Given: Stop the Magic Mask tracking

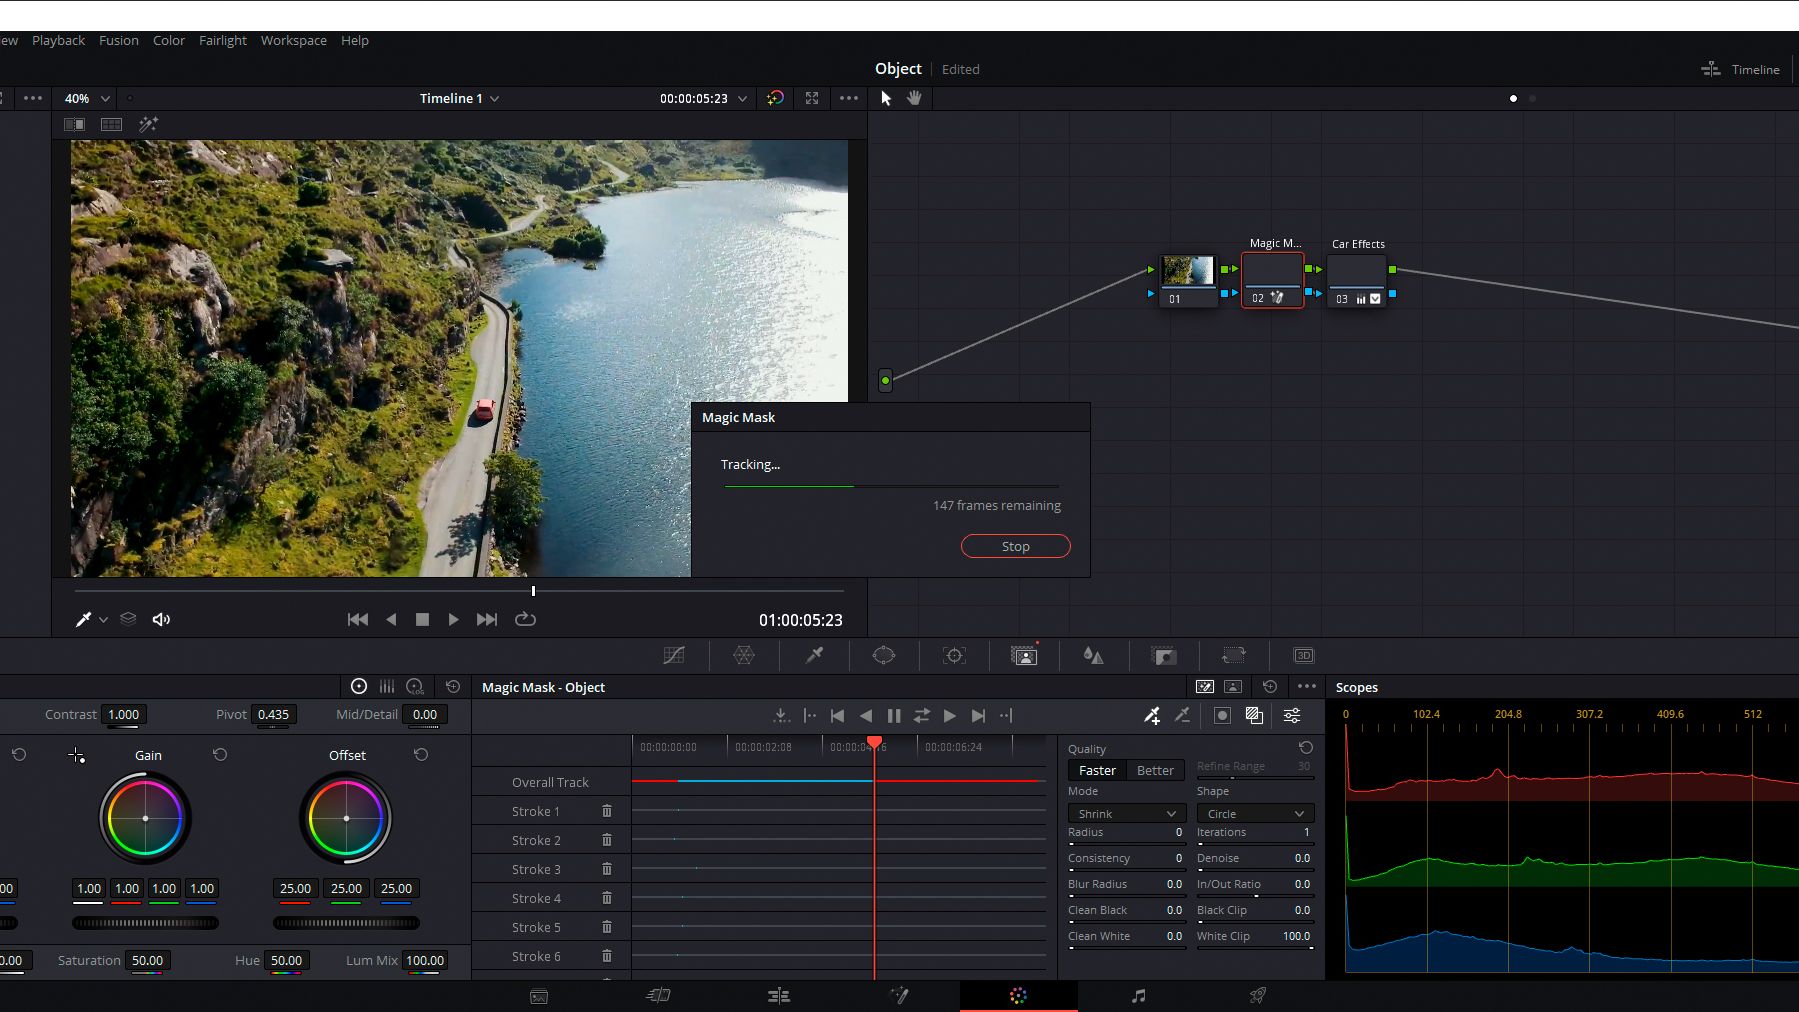Looking at the screenshot, I should (x=1015, y=546).
